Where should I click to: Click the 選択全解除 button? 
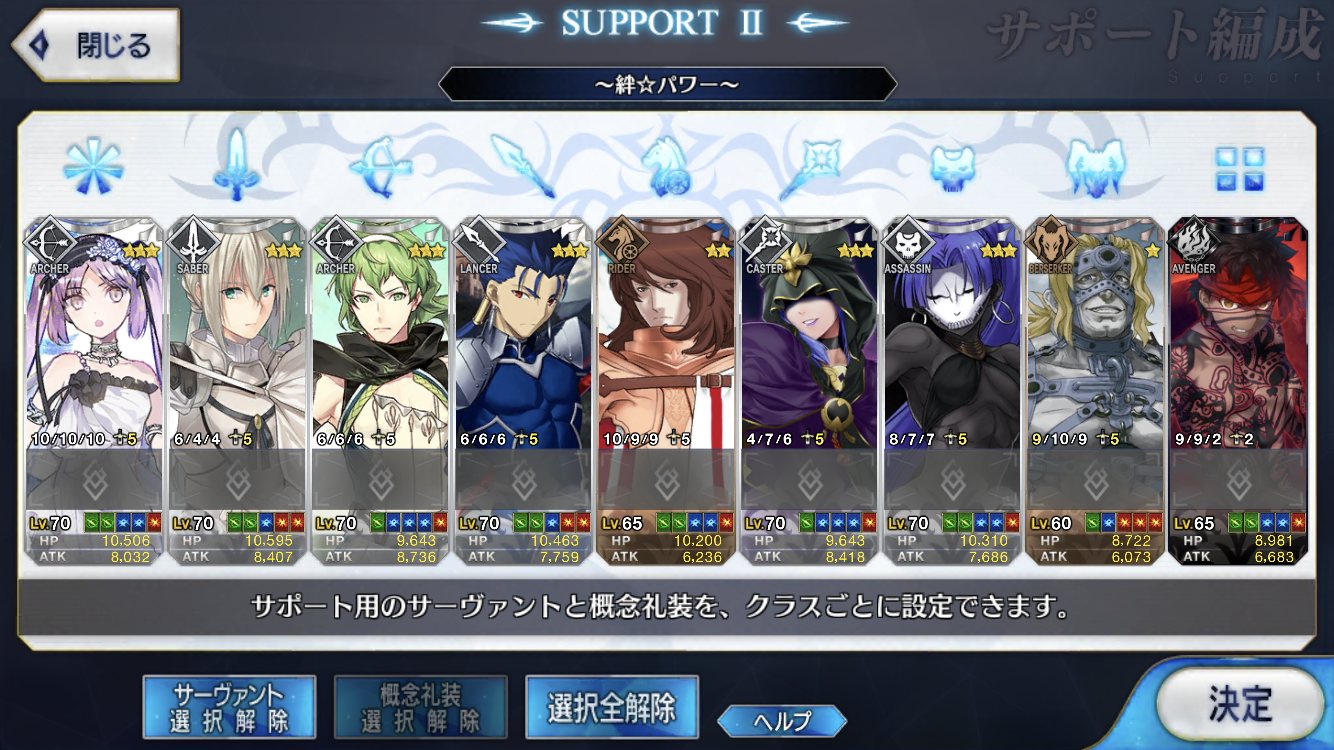pyautogui.click(x=611, y=707)
